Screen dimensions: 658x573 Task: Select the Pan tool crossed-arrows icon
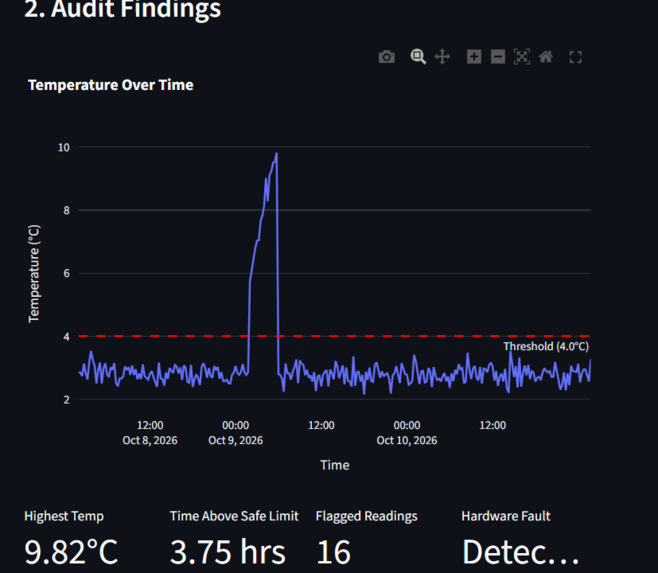point(442,57)
